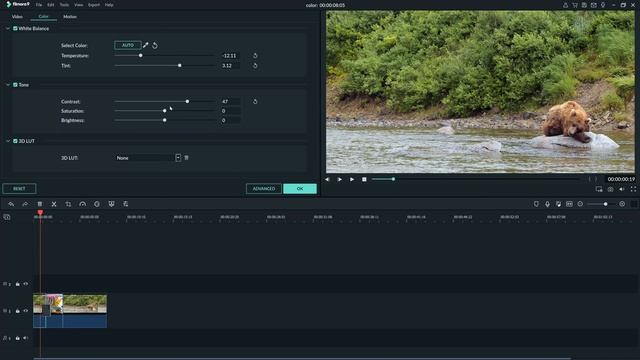Collapse the White Balance section
The image size is (640, 360).
pyautogui.click(x=8, y=29)
